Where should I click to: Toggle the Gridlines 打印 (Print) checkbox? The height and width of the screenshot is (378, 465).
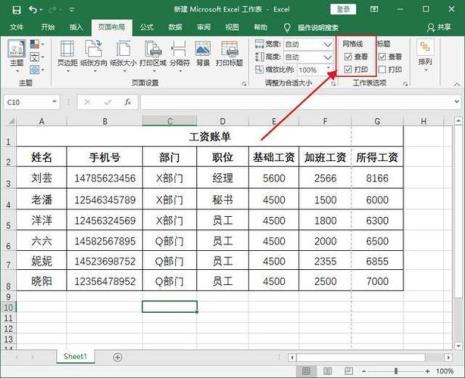348,69
